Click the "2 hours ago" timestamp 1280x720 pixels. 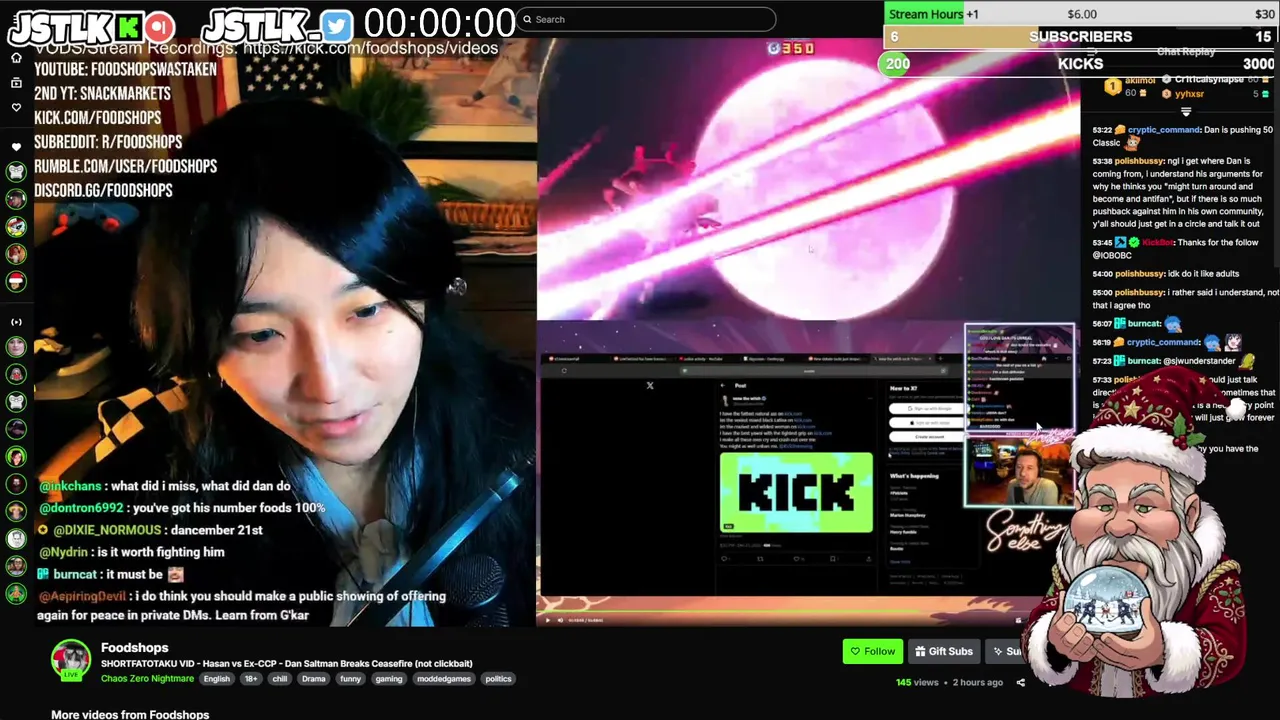coord(978,682)
